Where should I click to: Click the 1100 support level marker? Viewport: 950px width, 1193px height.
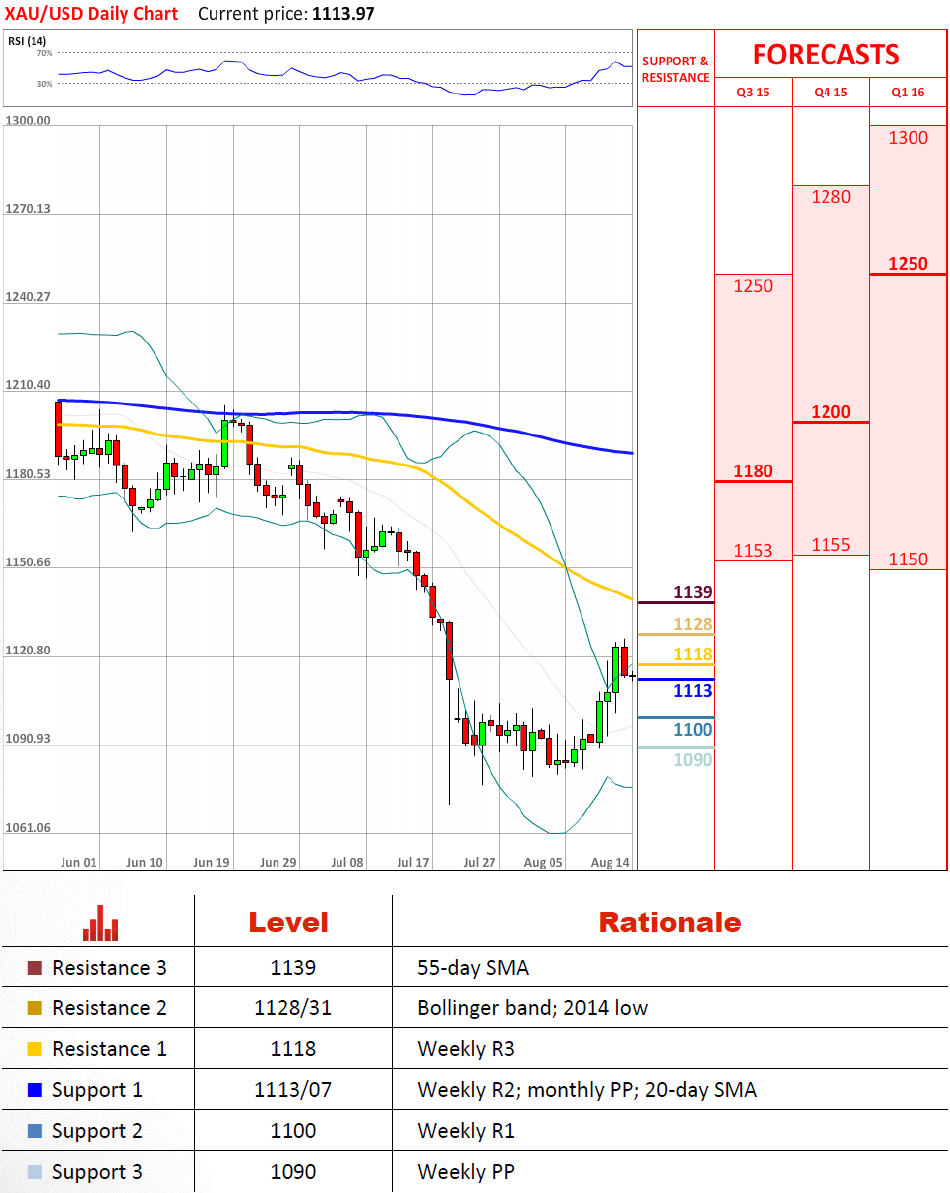point(693,730)
